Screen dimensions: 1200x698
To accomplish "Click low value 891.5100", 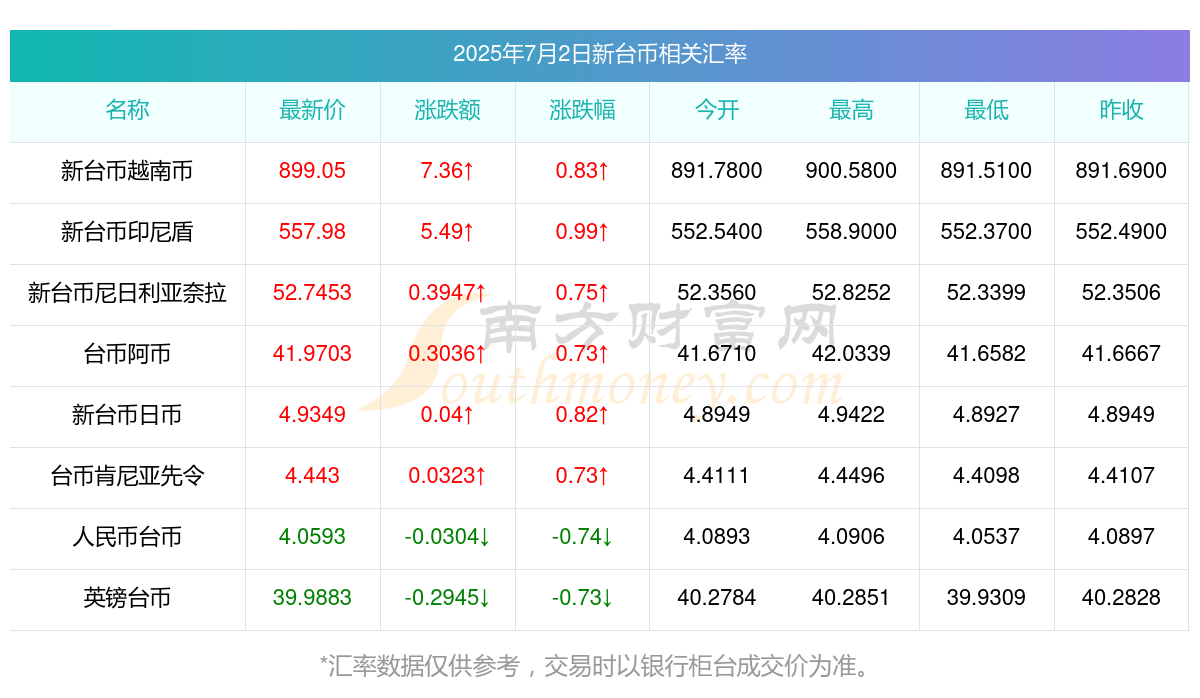I will click(986, 171).
